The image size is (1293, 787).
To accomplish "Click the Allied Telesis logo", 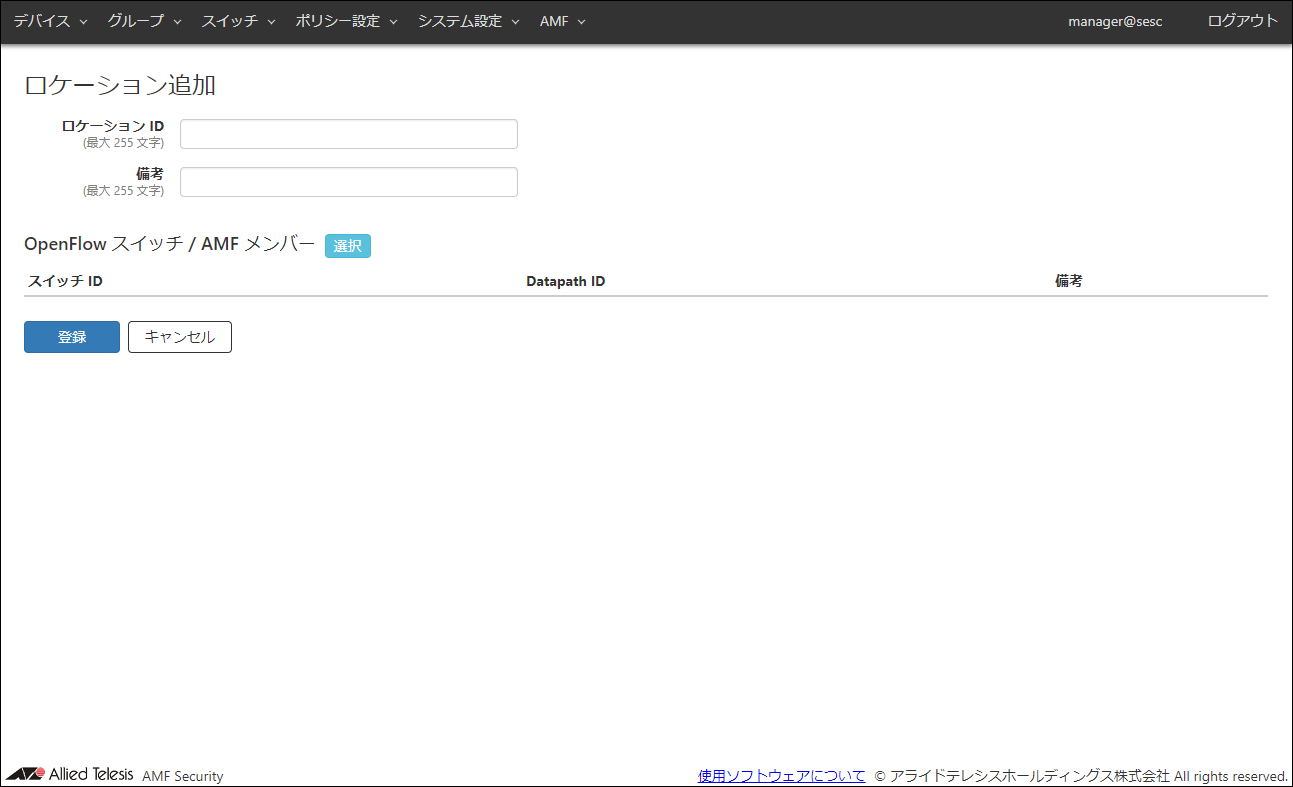I will pos(70,775).
